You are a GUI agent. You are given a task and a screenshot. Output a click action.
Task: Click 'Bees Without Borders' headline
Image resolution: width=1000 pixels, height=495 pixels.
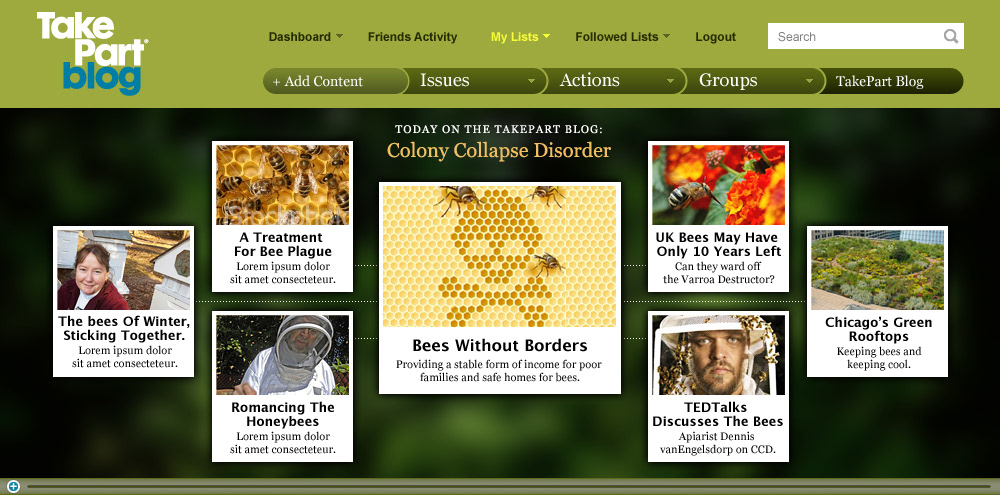pyautogui.click(x=499, y=346)
